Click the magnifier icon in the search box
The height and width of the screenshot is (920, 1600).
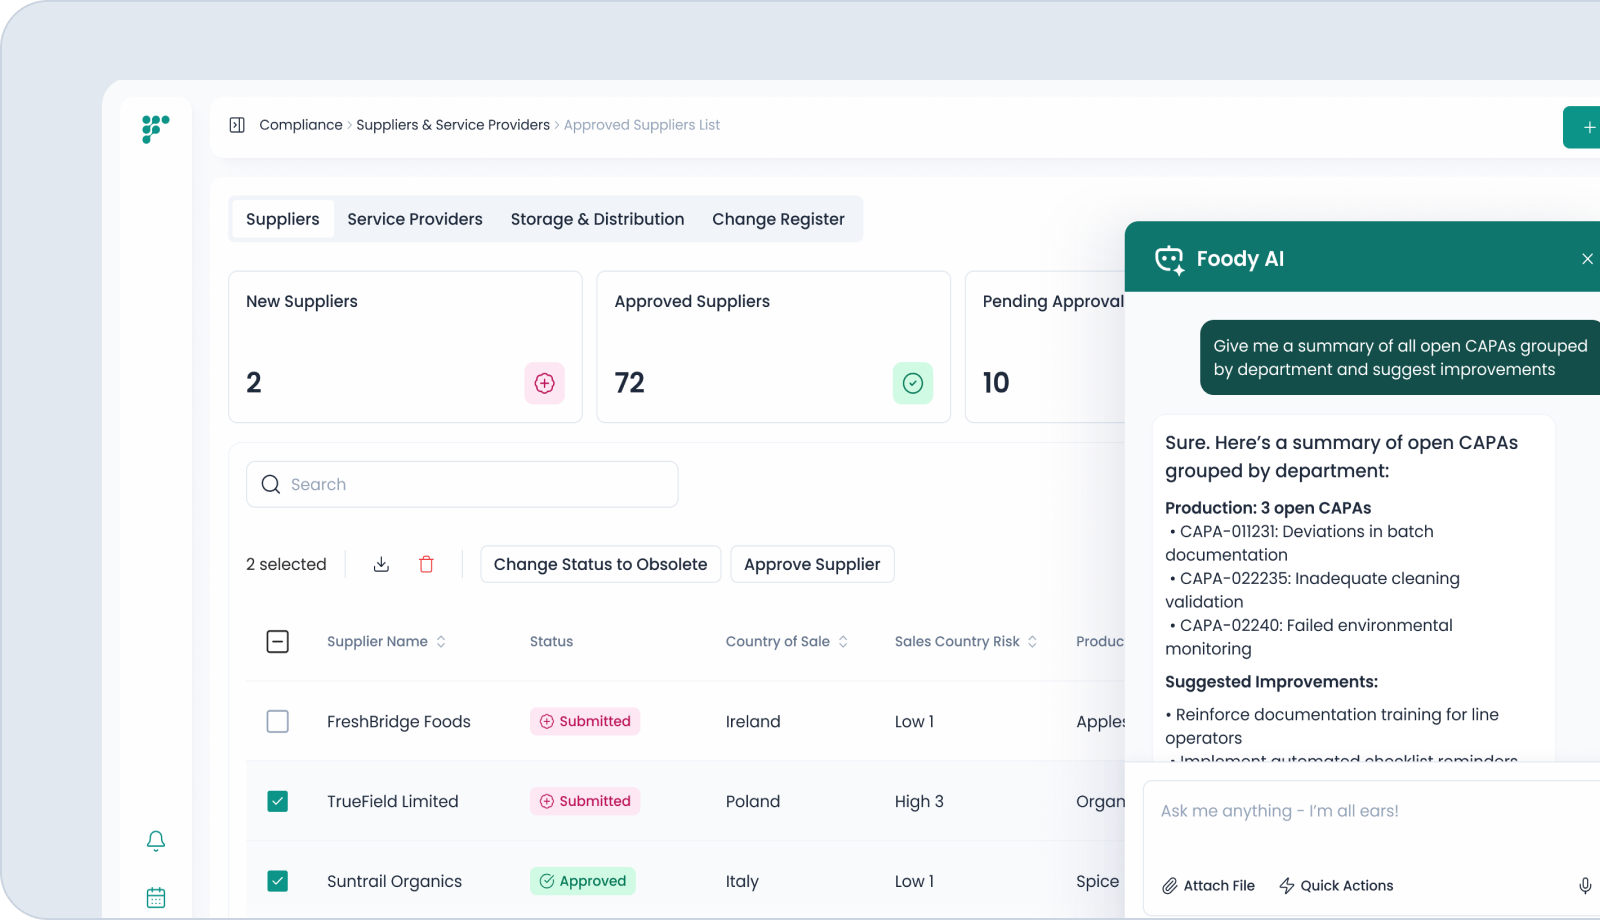270,484
